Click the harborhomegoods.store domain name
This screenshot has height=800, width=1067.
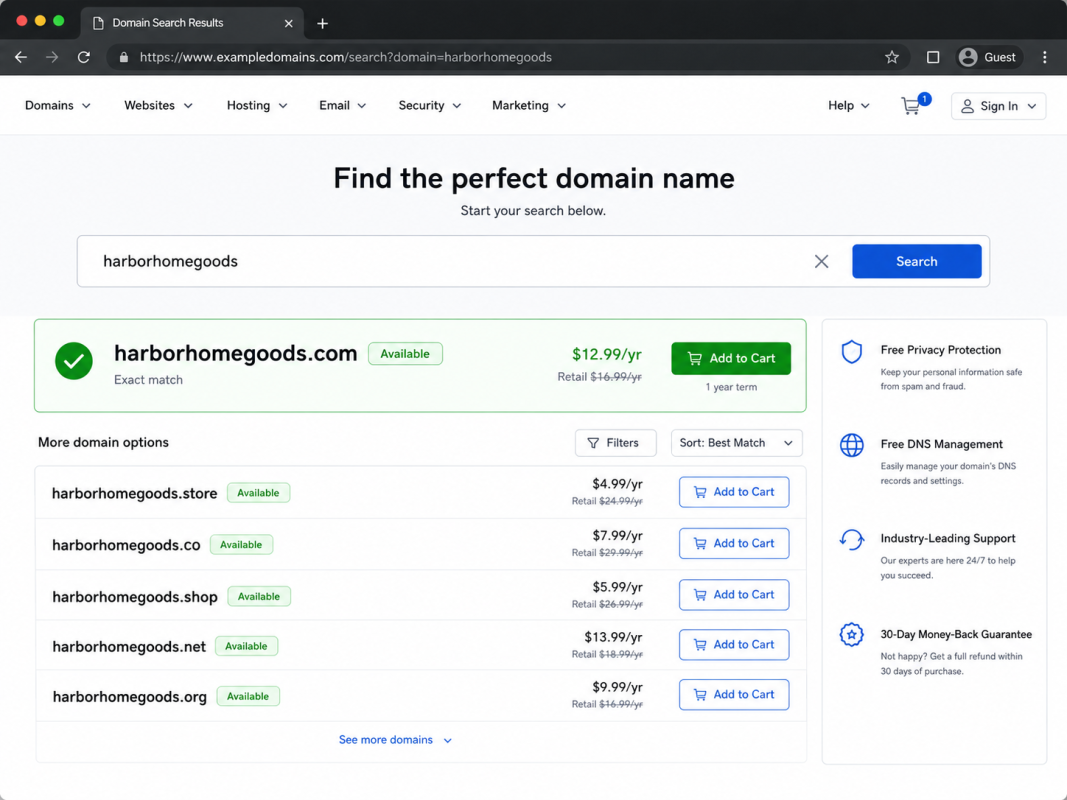point(135,493)
